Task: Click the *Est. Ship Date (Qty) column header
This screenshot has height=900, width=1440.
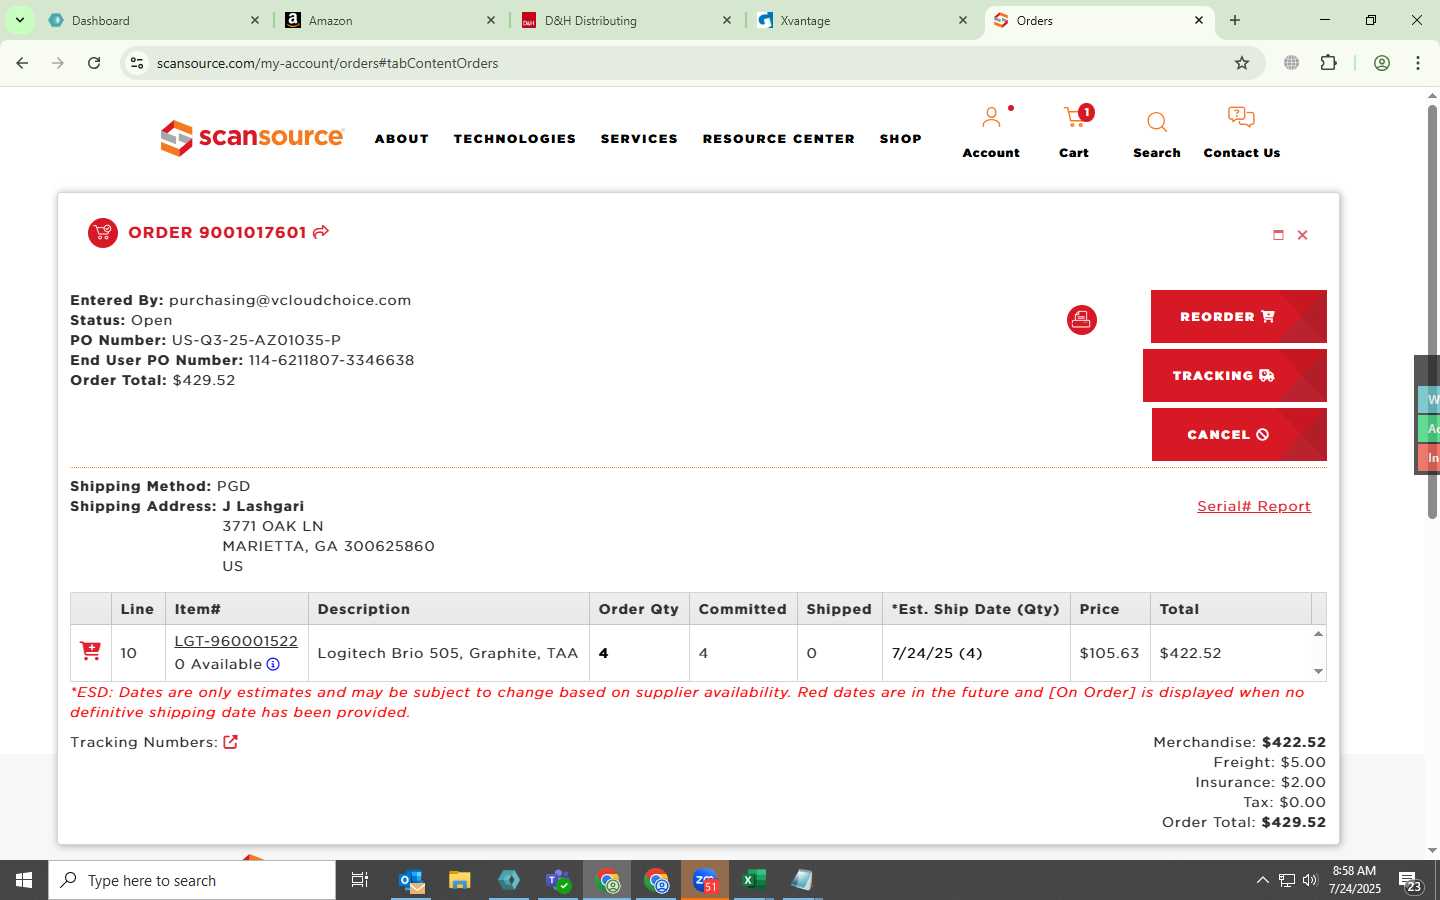Action: coord(975,609)
